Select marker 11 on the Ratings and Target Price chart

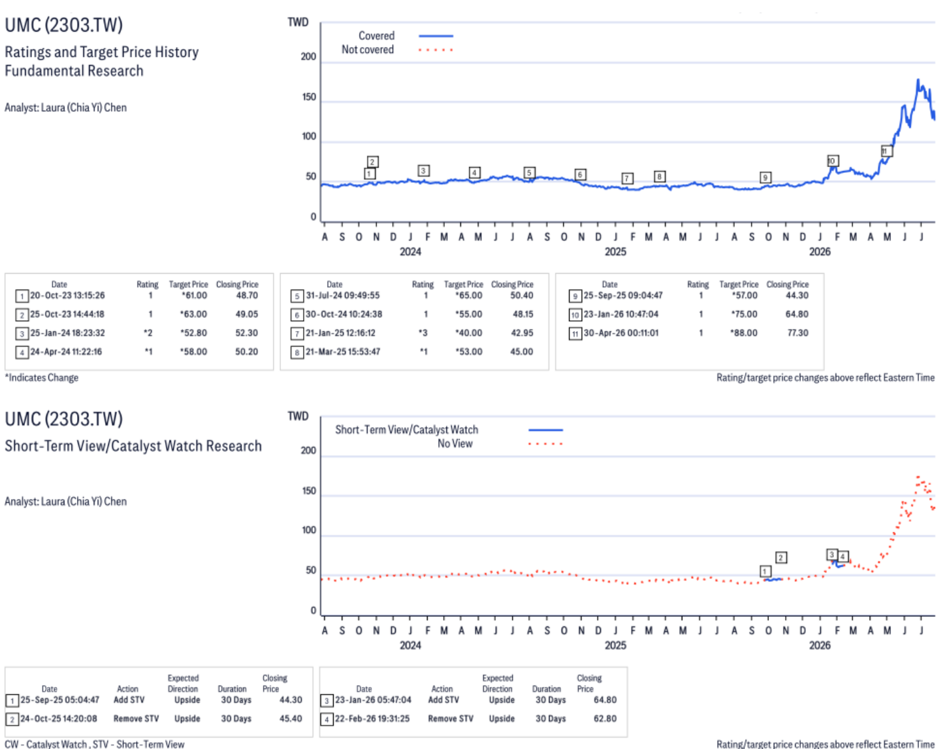[x=887, y=151]
